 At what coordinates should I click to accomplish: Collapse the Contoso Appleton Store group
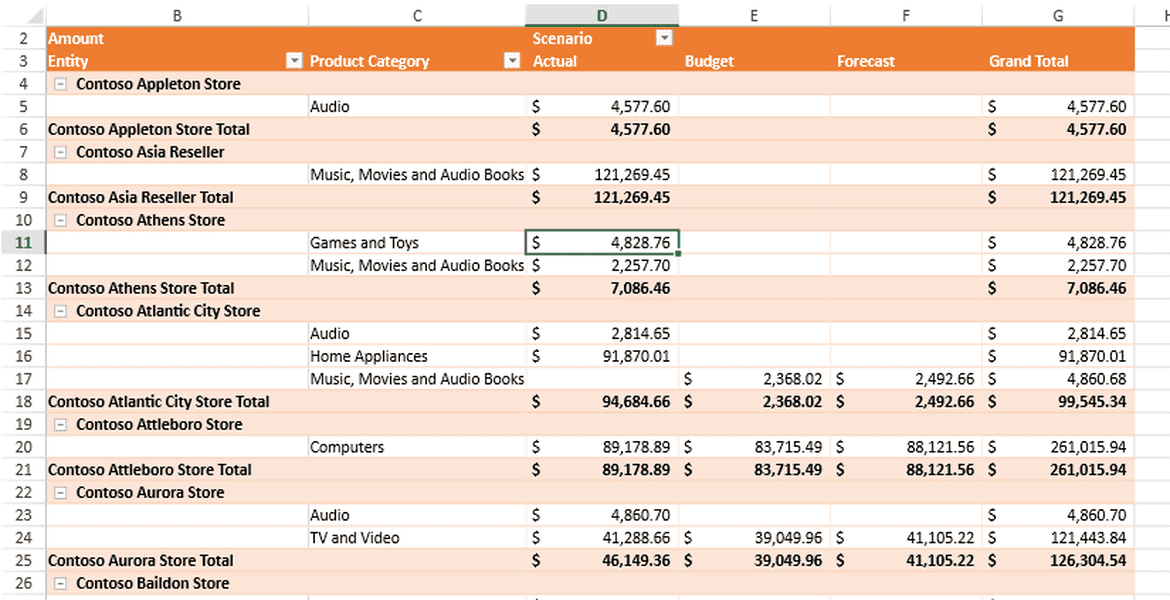(x=61, y=85)
